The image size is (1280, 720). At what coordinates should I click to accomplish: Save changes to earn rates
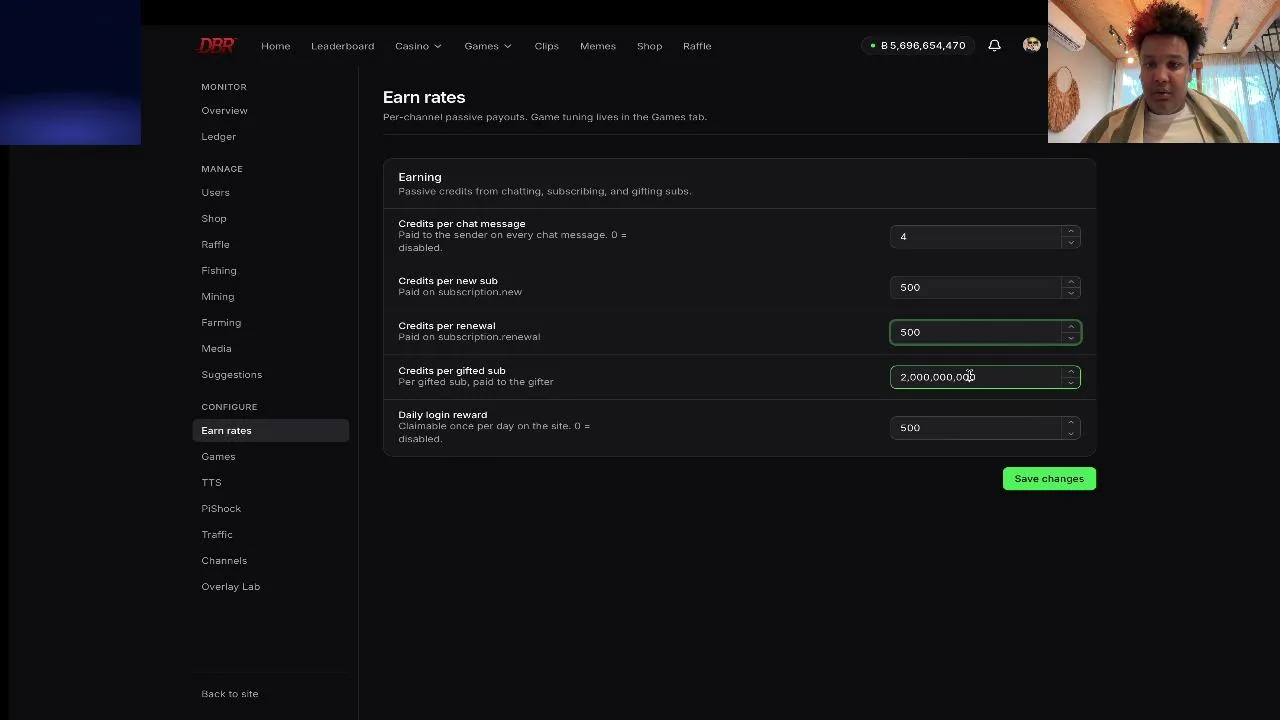pyautogui.click(x=1049, y=478)
